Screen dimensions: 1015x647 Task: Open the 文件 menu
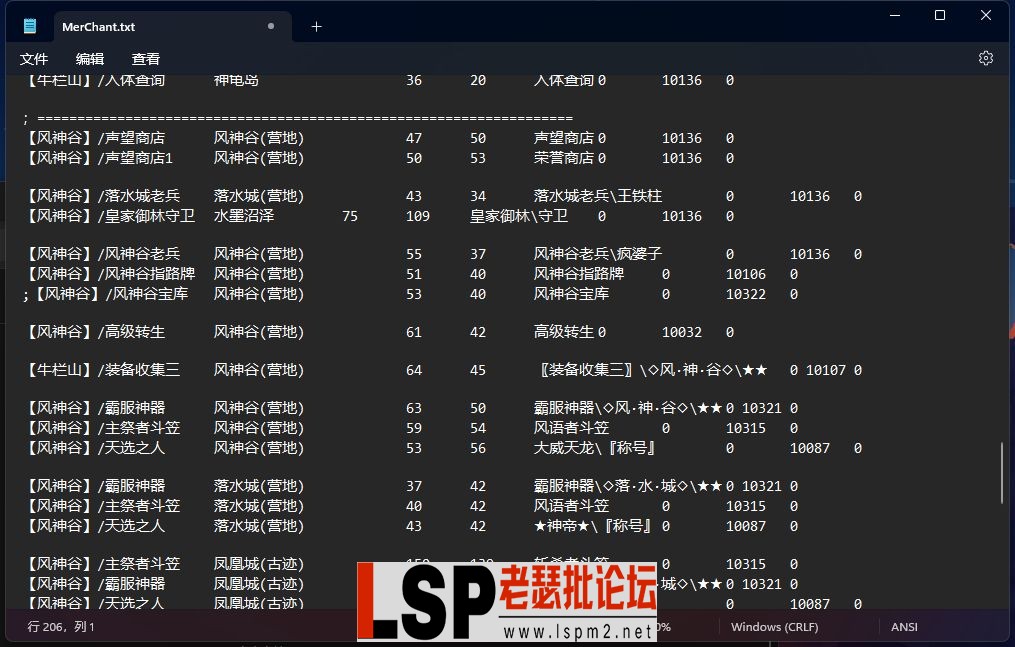34,59
